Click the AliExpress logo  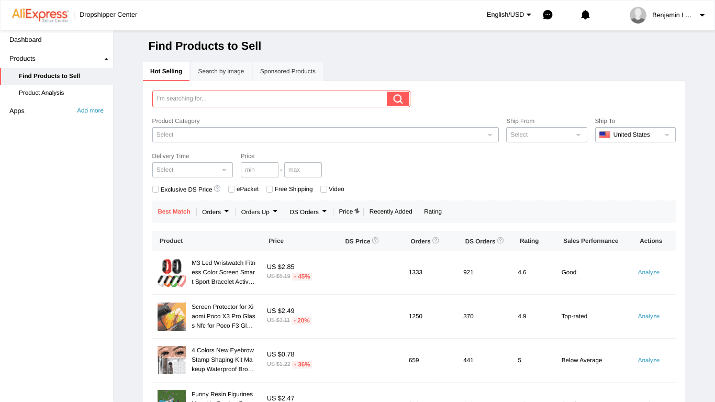pos(40,15)
